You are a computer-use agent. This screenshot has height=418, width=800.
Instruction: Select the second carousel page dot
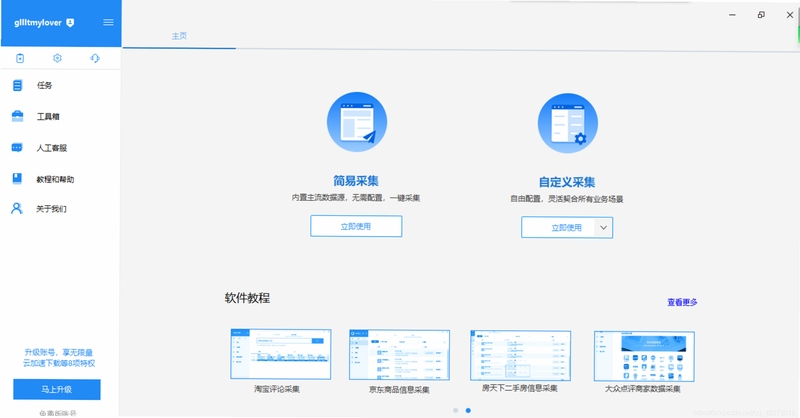pyautogui.click(x=468, y=410)
